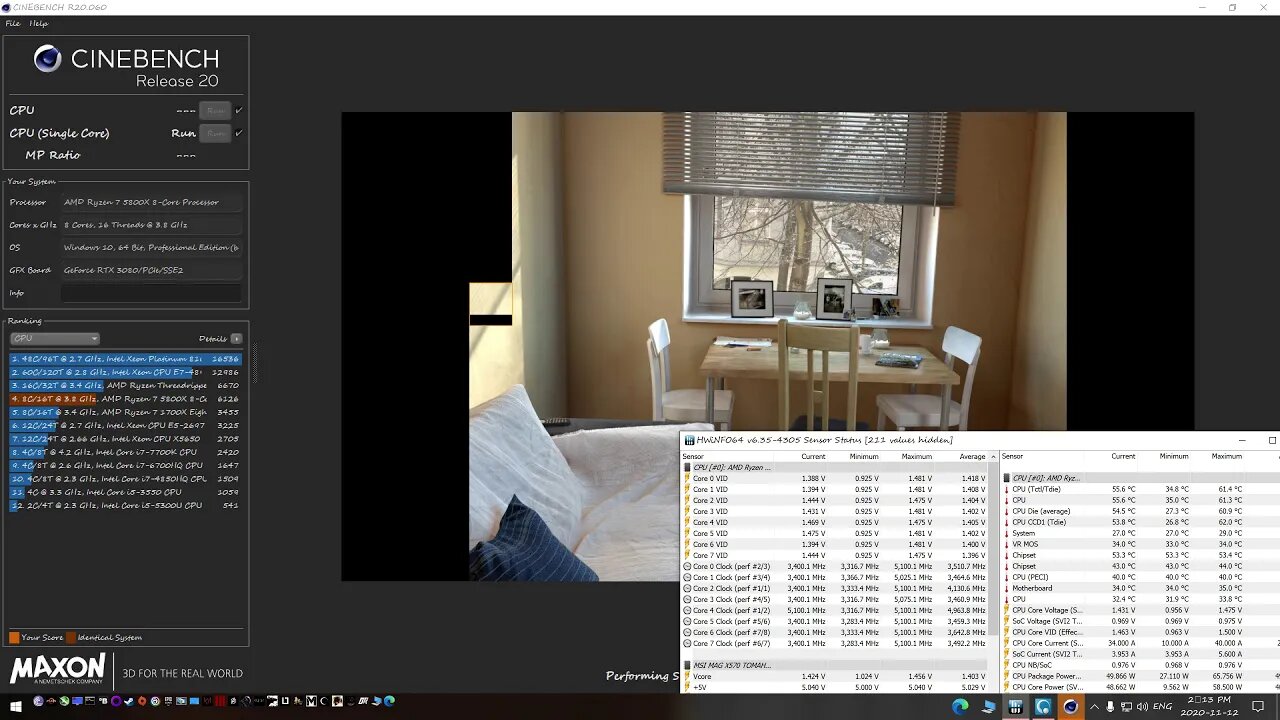The image size is (1280, 720).
Task: Select the CPU CCD1 (Tdie) row
Action: coord(1140,522)
